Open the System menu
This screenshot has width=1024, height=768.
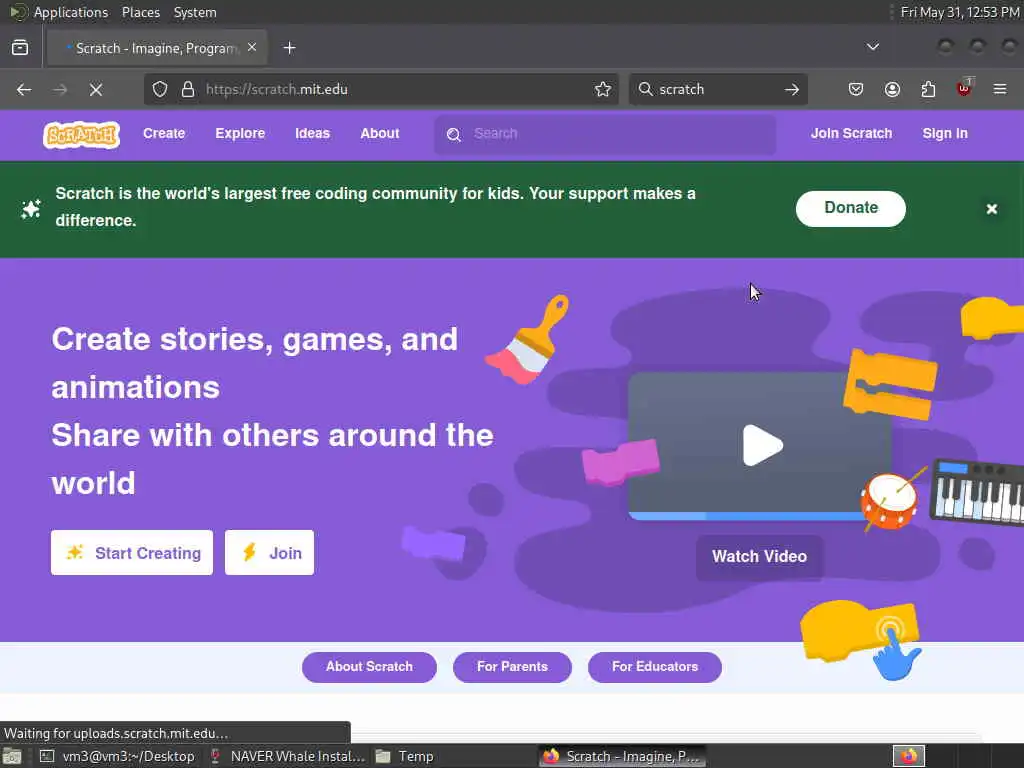195,12
